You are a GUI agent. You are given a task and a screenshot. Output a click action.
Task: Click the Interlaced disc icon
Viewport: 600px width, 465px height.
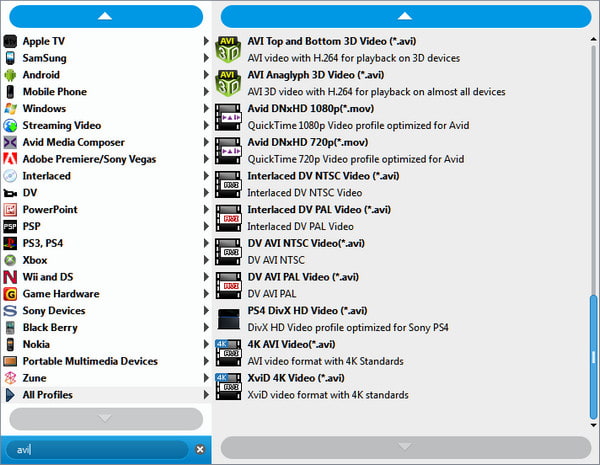click(x=10, y=176)
